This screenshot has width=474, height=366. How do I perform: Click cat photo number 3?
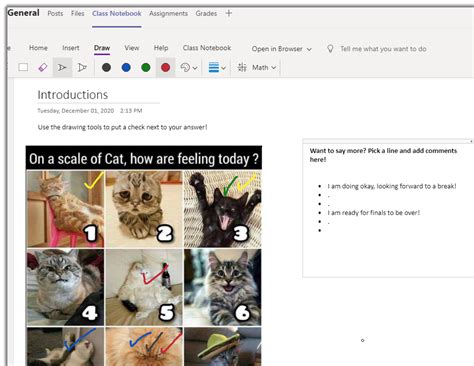tap(223, 209)
